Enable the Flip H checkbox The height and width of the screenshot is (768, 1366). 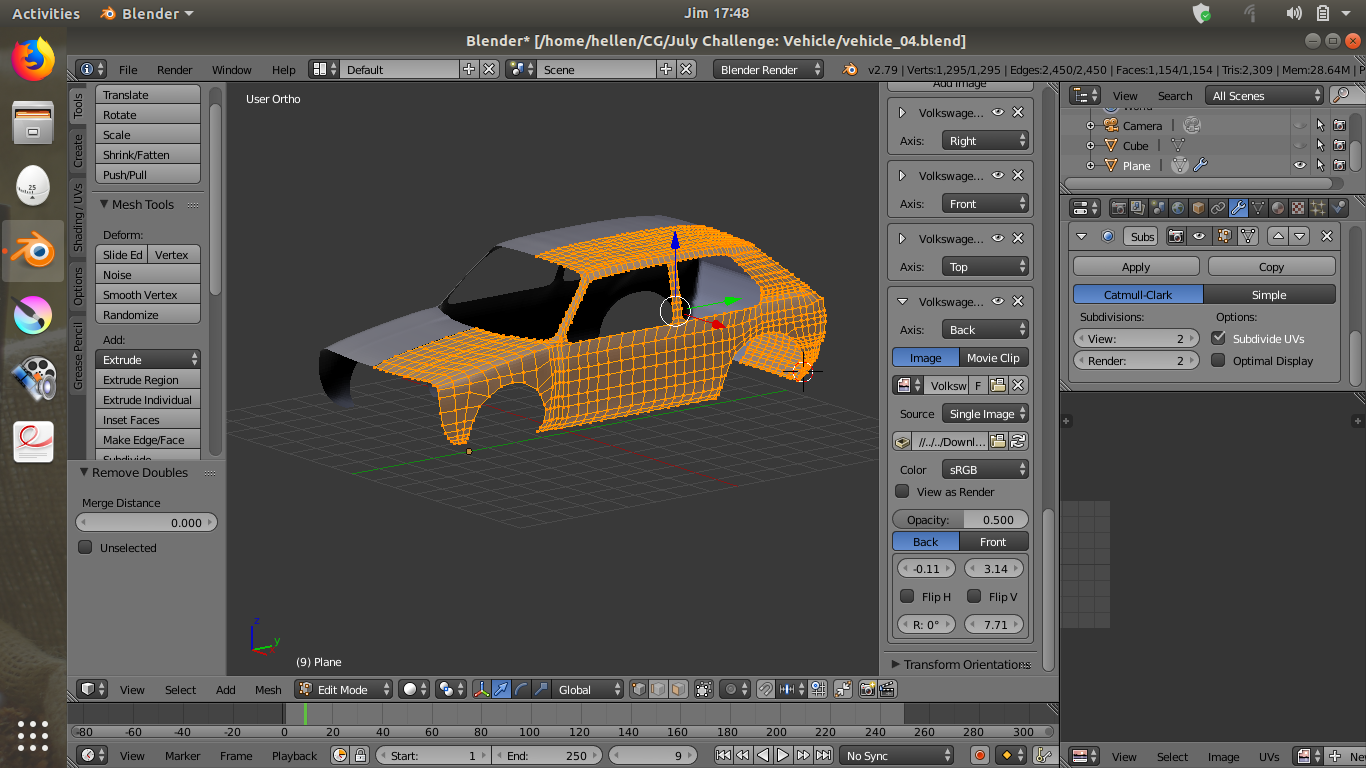point(907,597)
